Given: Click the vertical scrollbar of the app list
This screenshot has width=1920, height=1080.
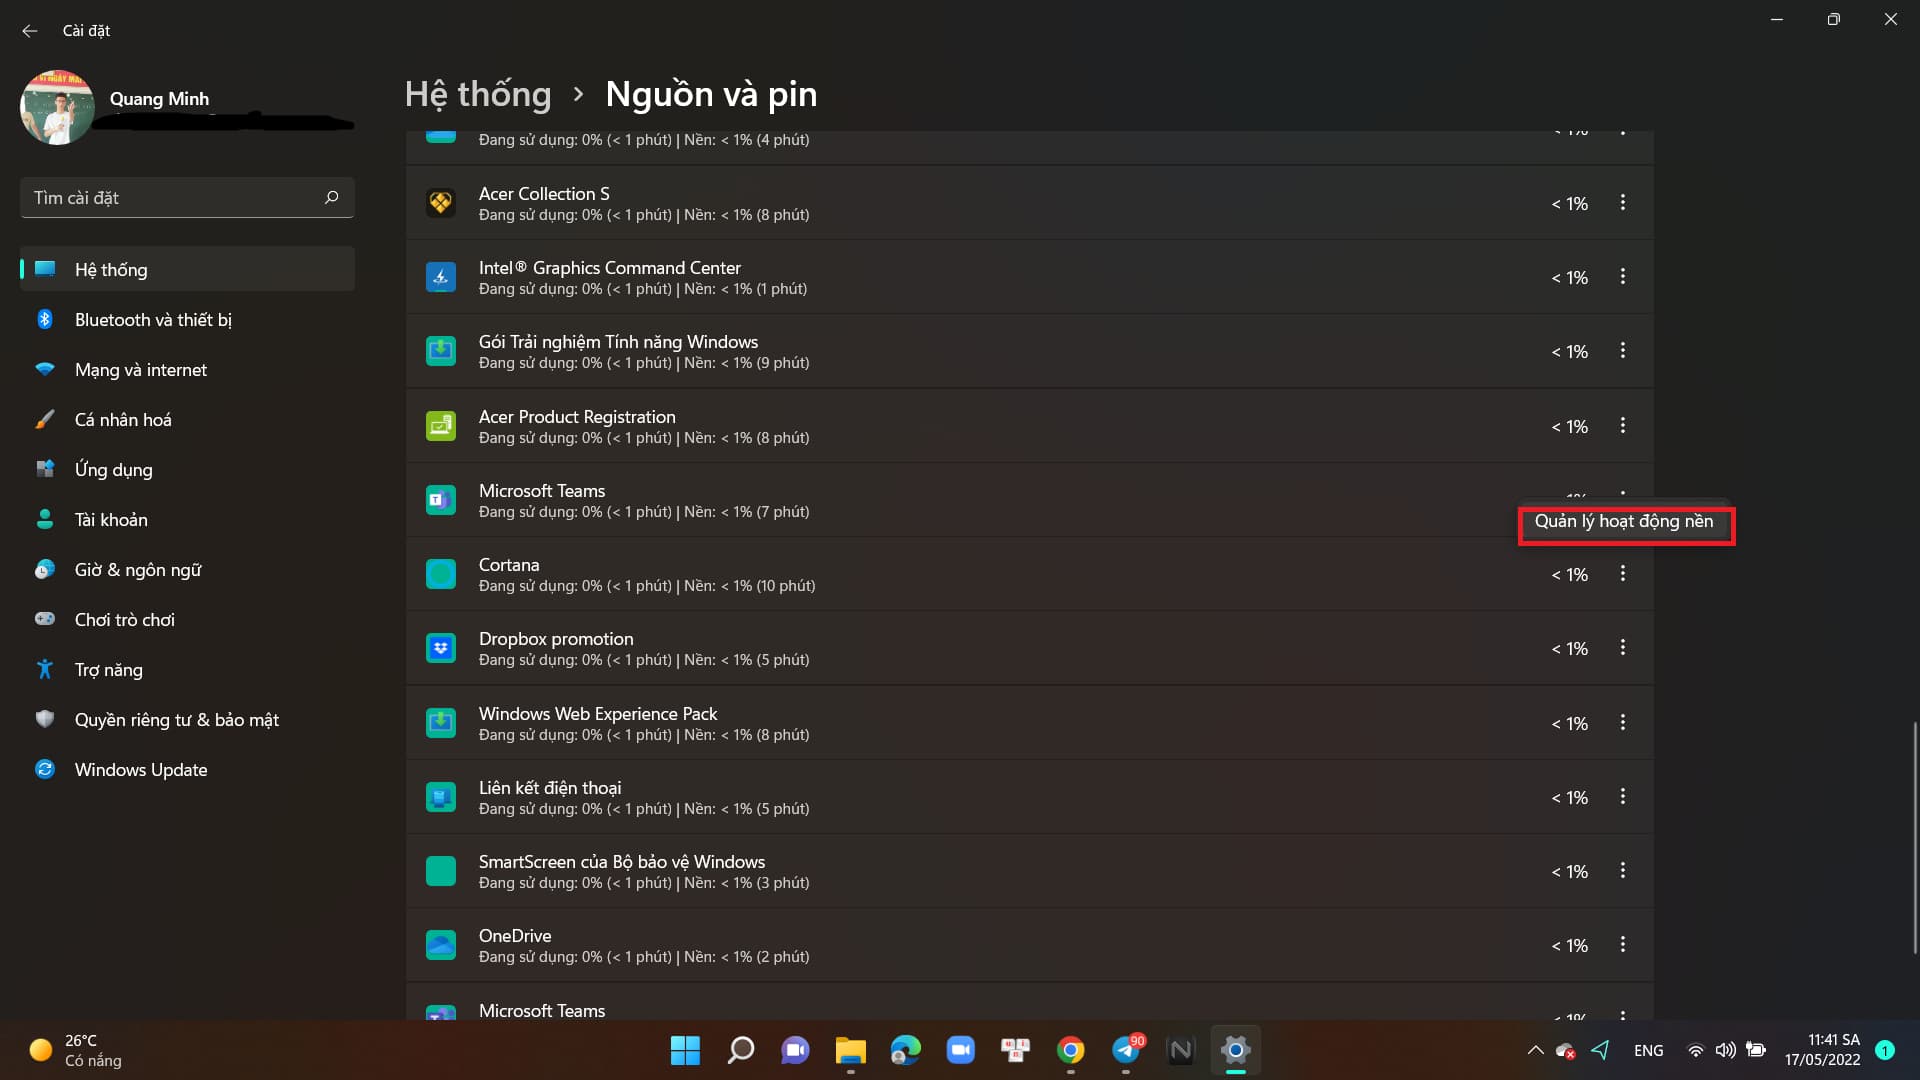Looking at the screenshot, I should [x=1914, y=837].
